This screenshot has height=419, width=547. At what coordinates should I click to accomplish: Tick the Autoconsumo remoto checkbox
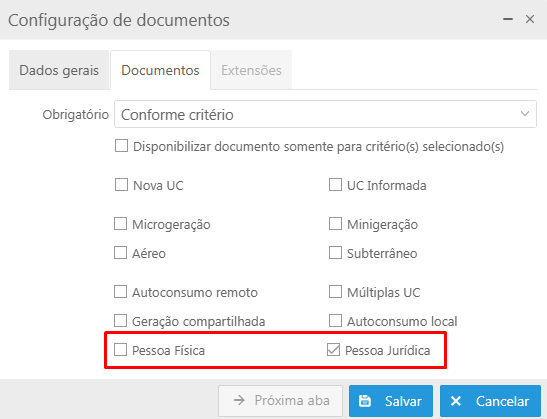coord(120,292)
